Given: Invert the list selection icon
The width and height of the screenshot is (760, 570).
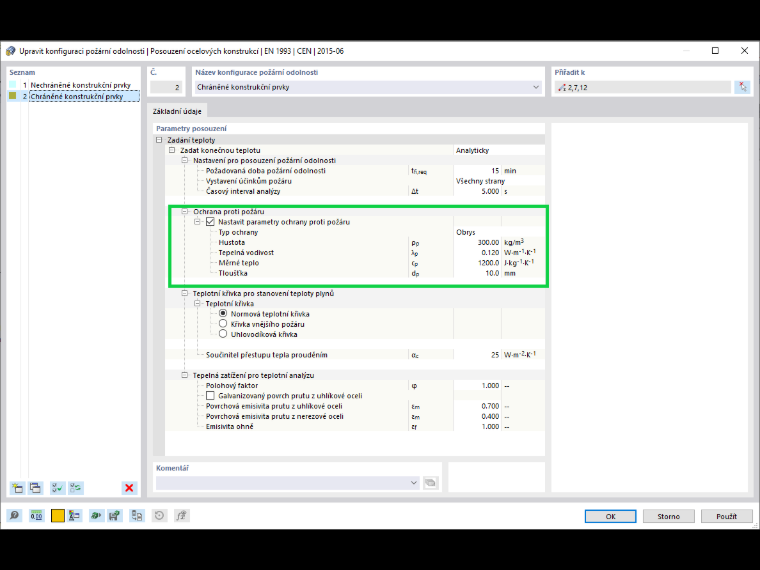Looking at the screenshot, I should pos(76,488).
